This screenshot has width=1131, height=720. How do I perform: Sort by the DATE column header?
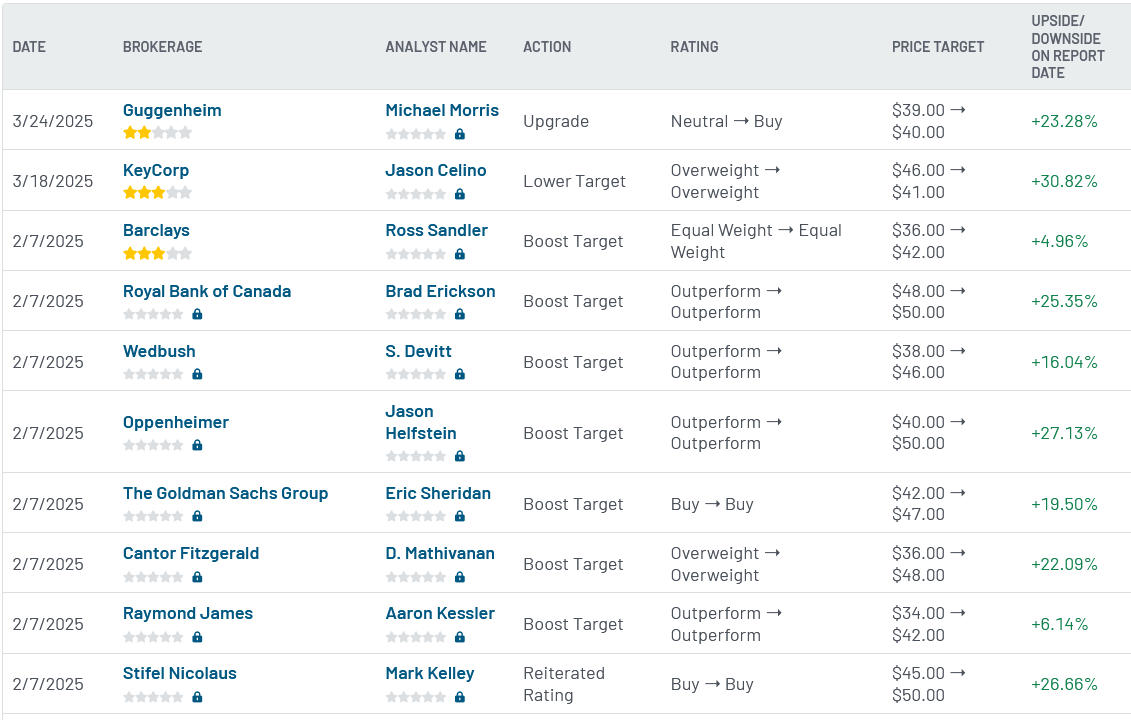tap(29, 47)
